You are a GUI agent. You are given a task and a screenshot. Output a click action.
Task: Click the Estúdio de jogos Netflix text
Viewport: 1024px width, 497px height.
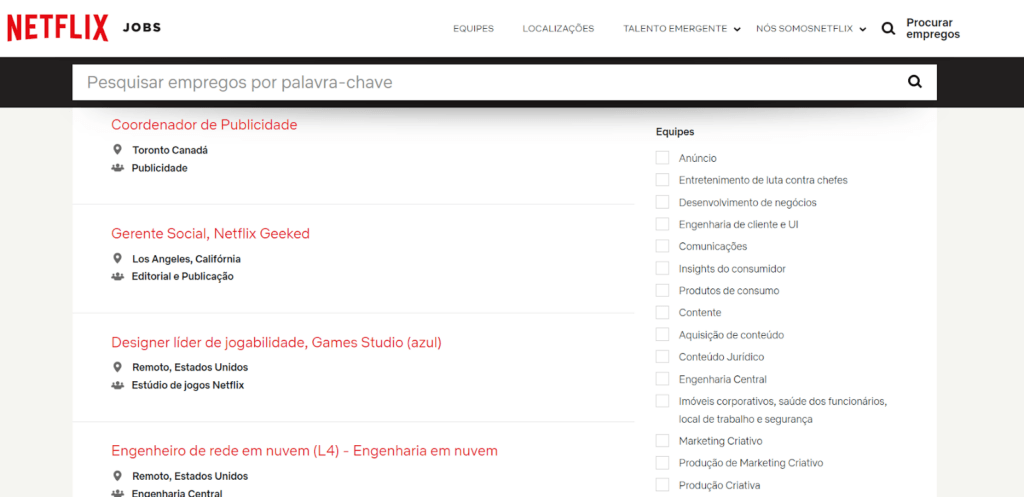[x=187, y=385]
